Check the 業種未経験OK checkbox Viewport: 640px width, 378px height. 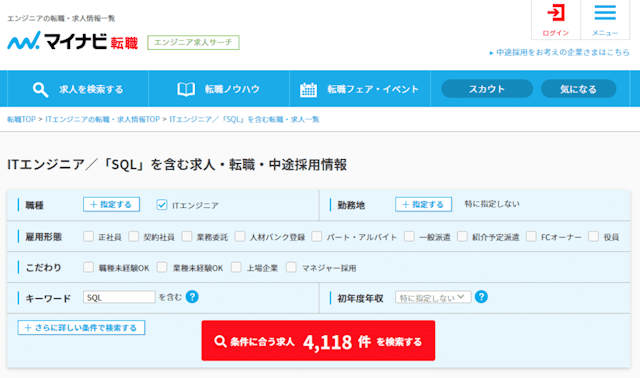pyautogui.click(x=162, y=267)
